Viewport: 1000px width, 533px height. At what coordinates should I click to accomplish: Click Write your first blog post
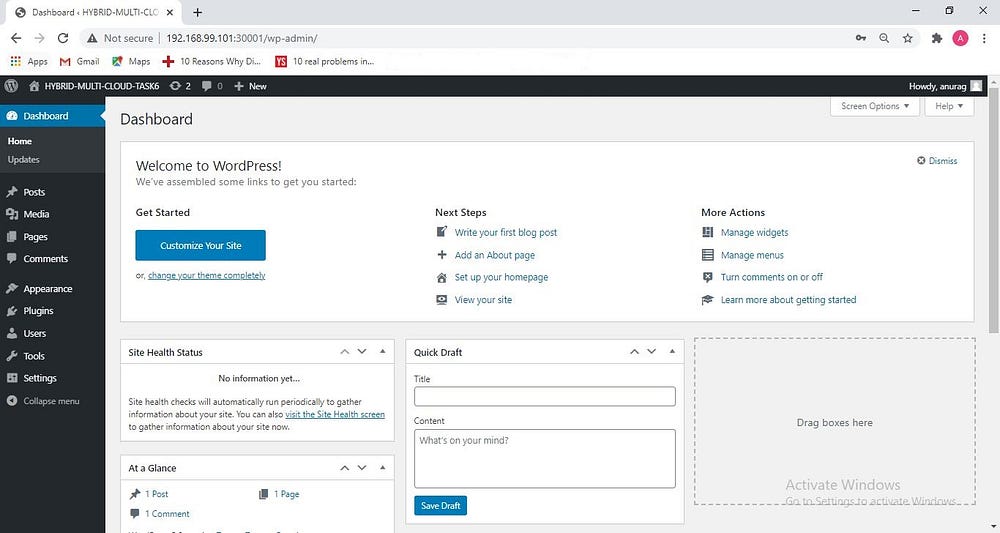pyautogui.click(x=506, y=233)
